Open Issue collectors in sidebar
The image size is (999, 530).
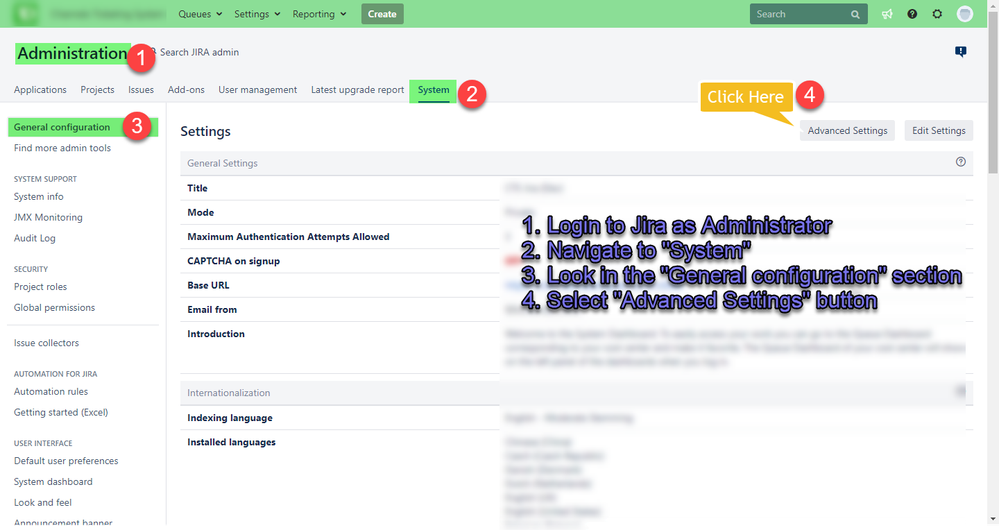point(47,343)
